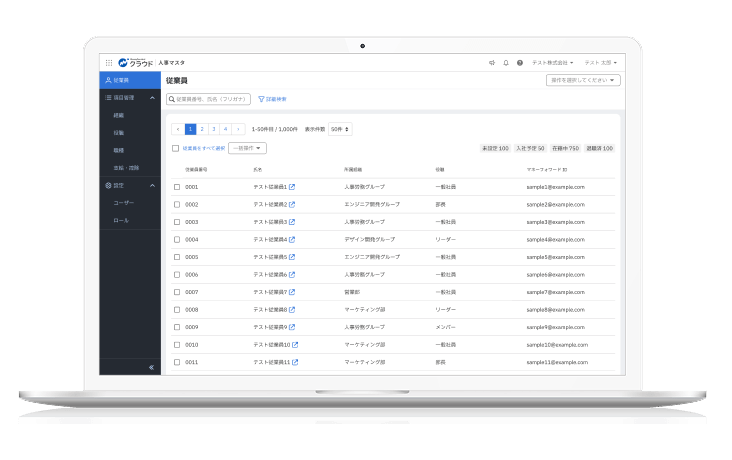This screenshot has width=732, height=460.
Task: Open the bulk operation dropdown
Action: (x=247, y=148)
